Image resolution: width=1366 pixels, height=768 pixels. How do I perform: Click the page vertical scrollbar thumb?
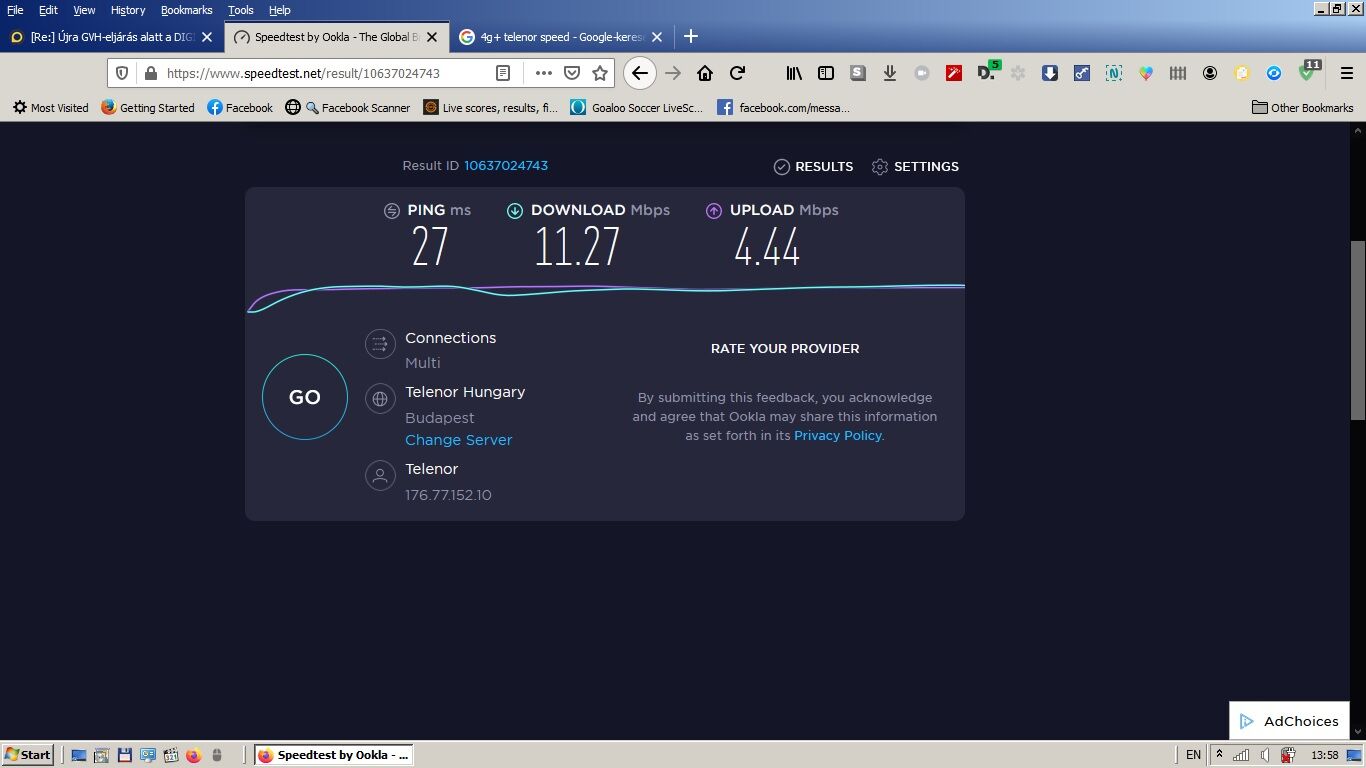1358,330
